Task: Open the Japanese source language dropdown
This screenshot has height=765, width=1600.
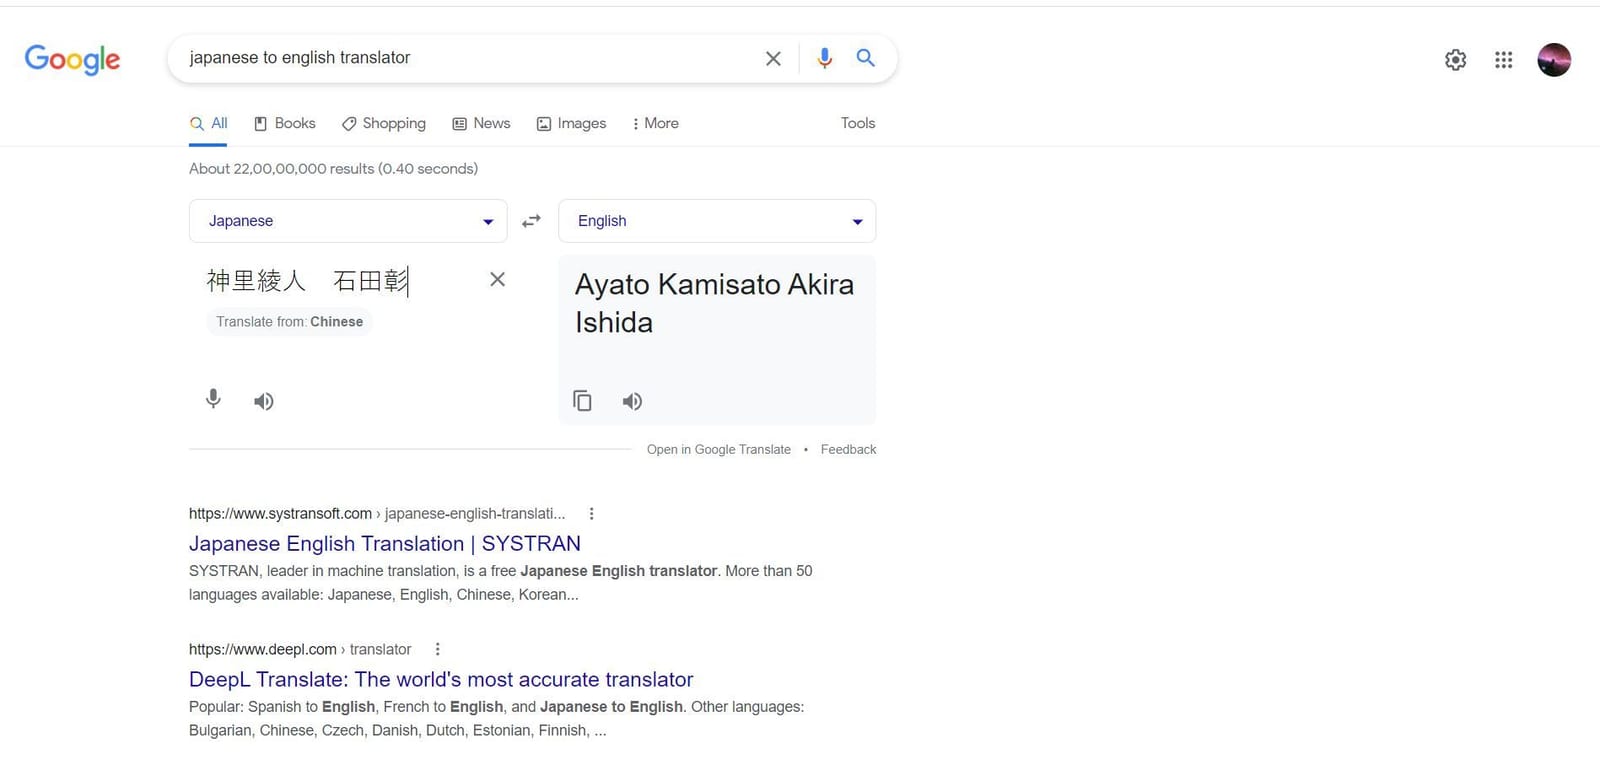Action: tap(347, 220)
